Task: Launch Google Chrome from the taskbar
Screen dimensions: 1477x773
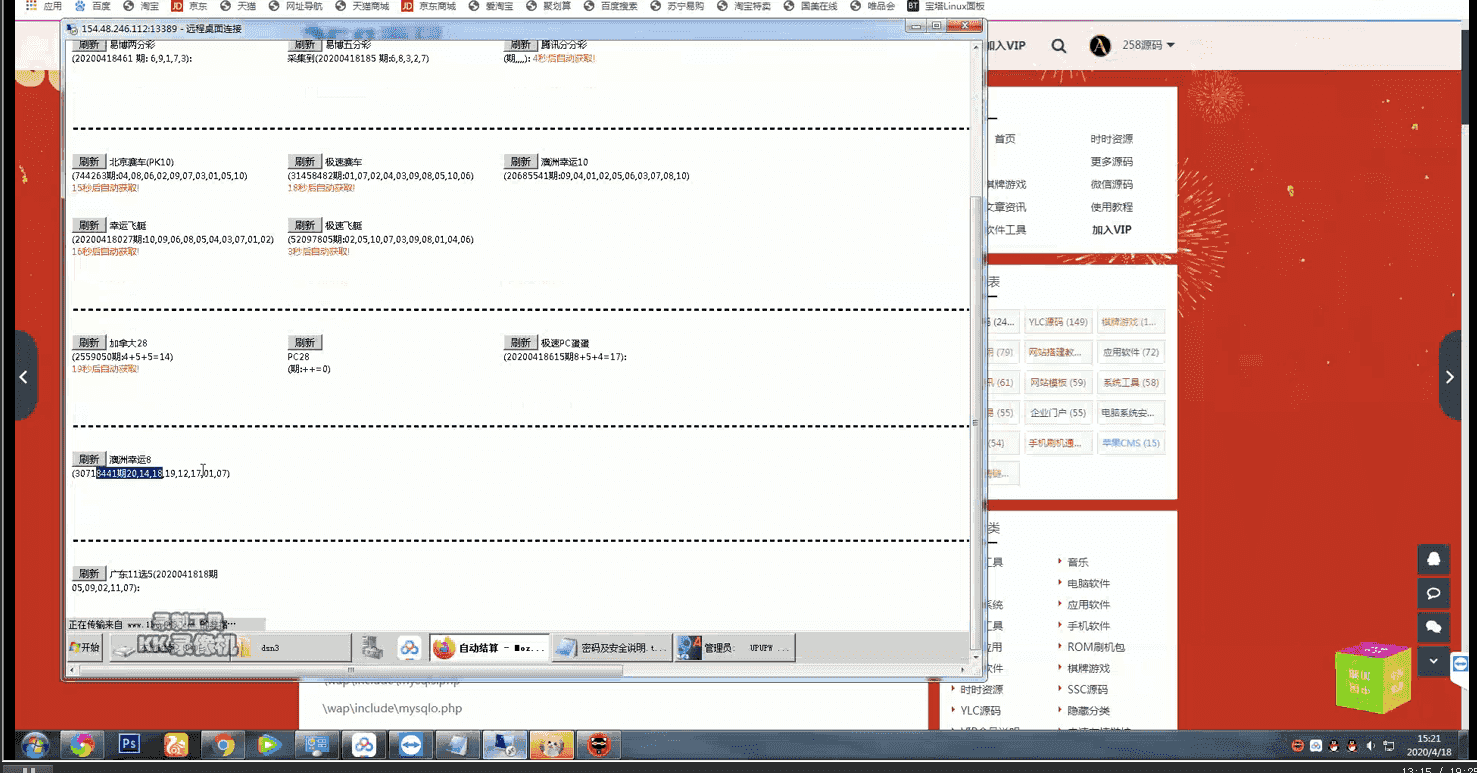Action: point(222,744)
